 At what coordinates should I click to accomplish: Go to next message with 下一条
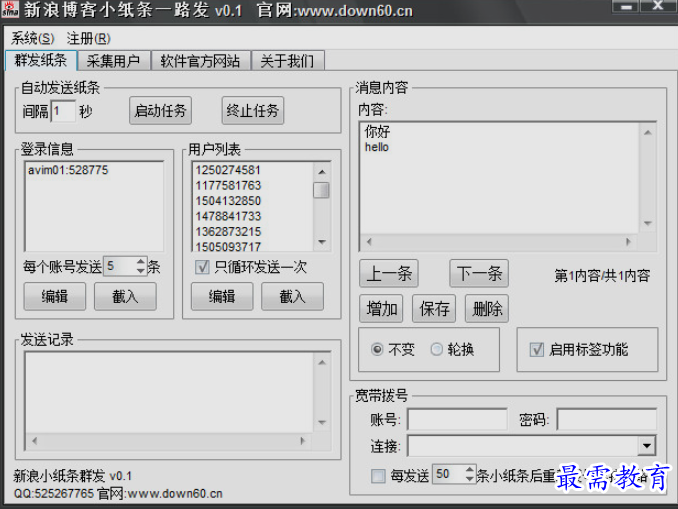coord(479,273)
